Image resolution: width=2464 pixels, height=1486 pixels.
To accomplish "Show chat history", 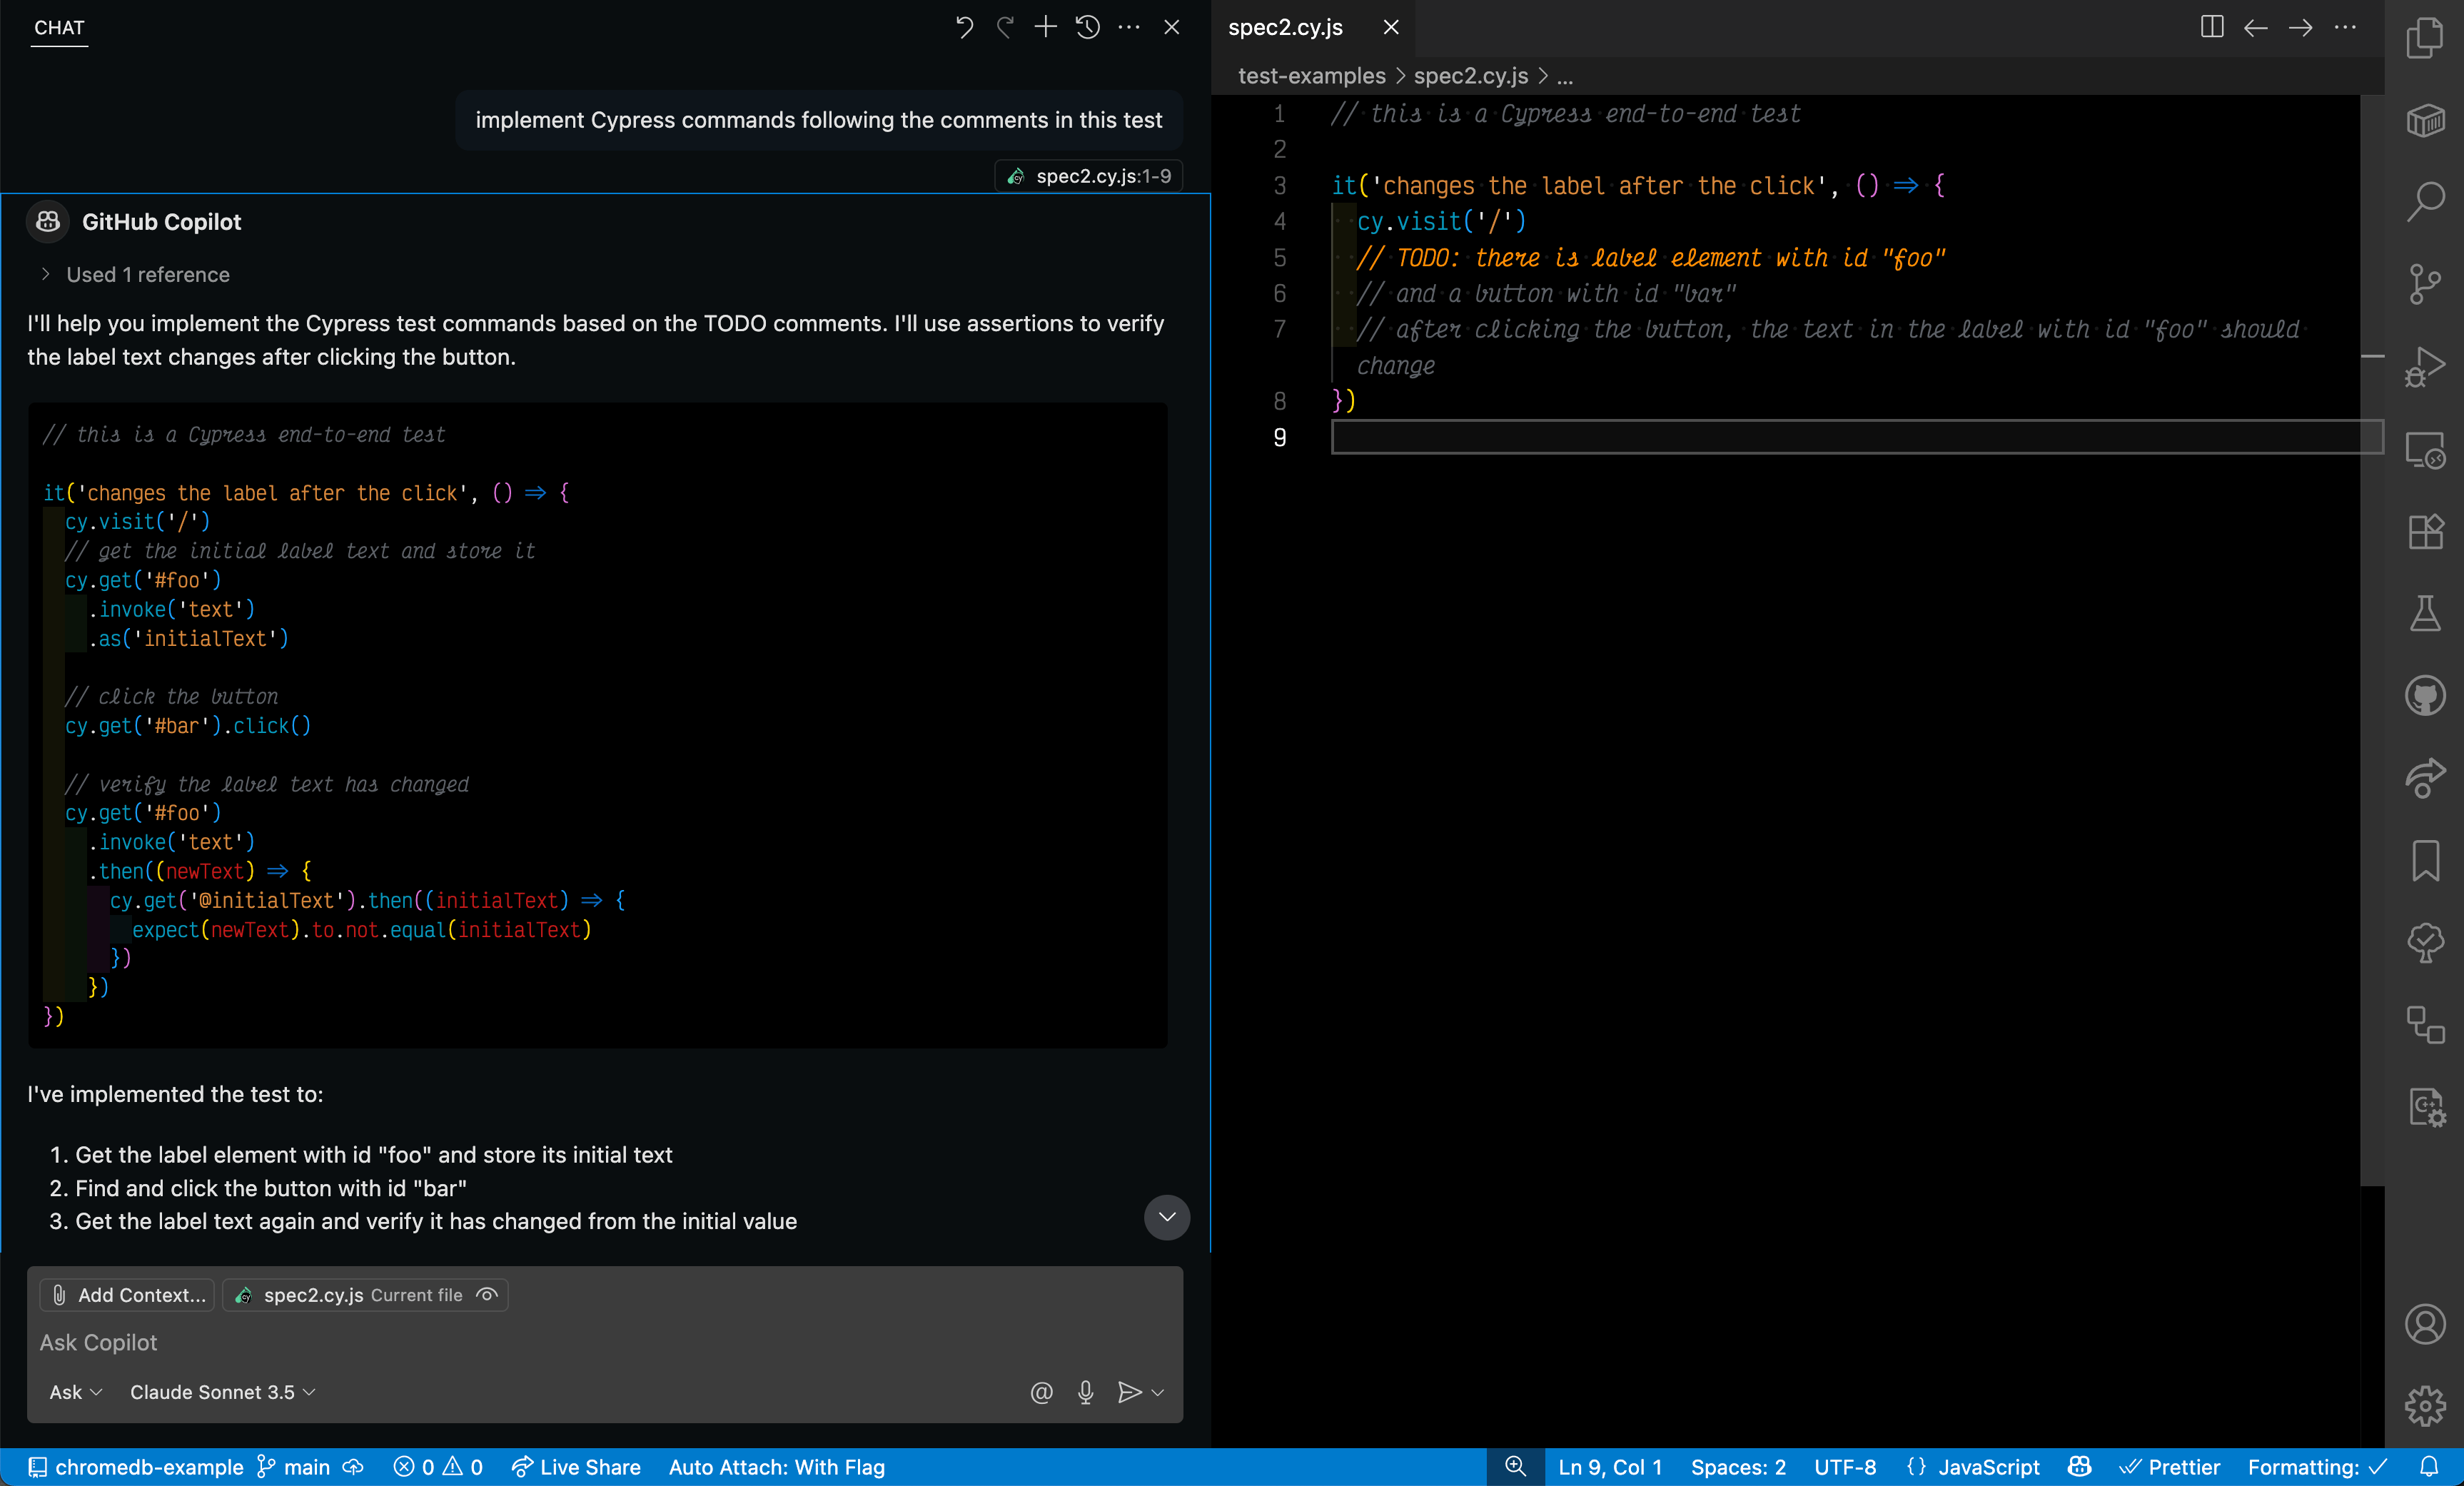I will (1088, 27).
